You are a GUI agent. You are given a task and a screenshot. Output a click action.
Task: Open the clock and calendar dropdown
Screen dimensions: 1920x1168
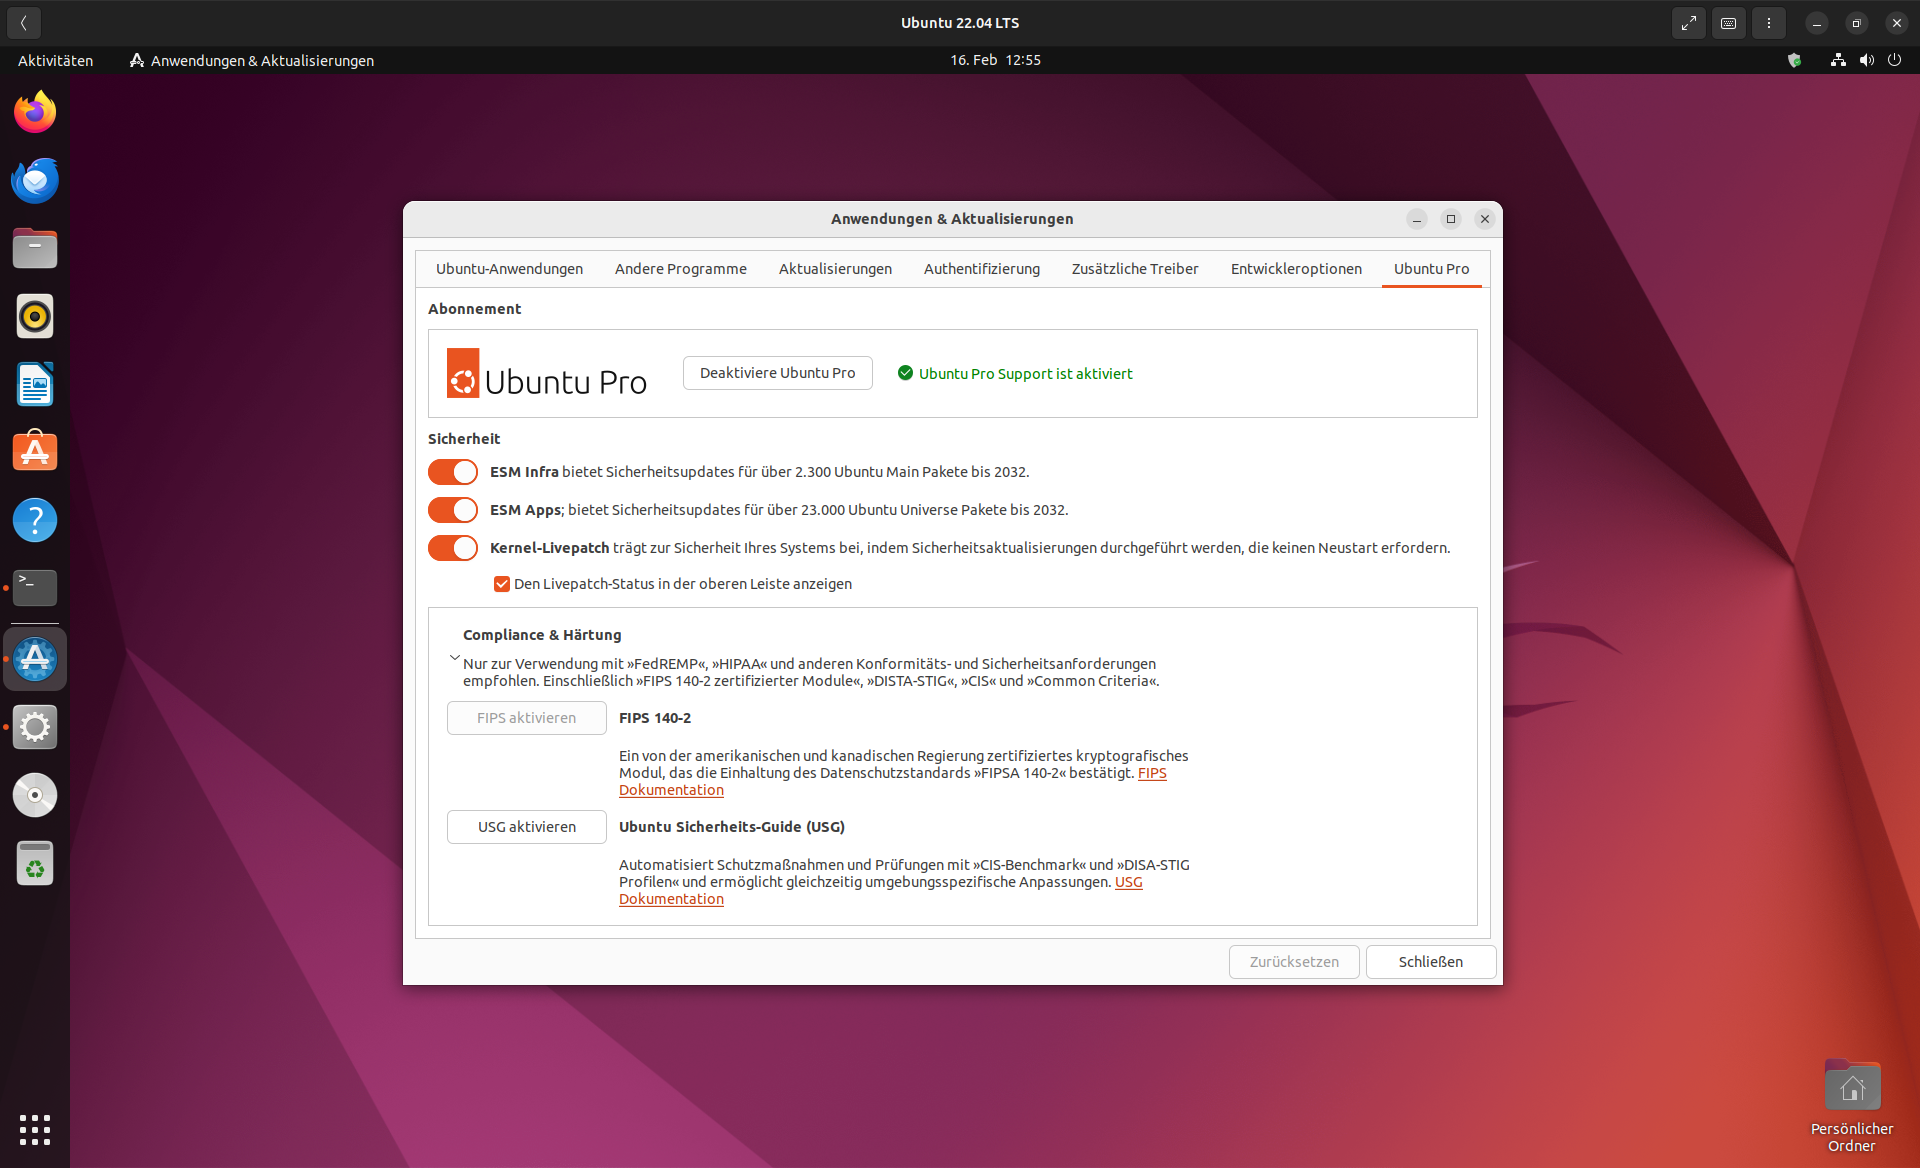(995, 60)
